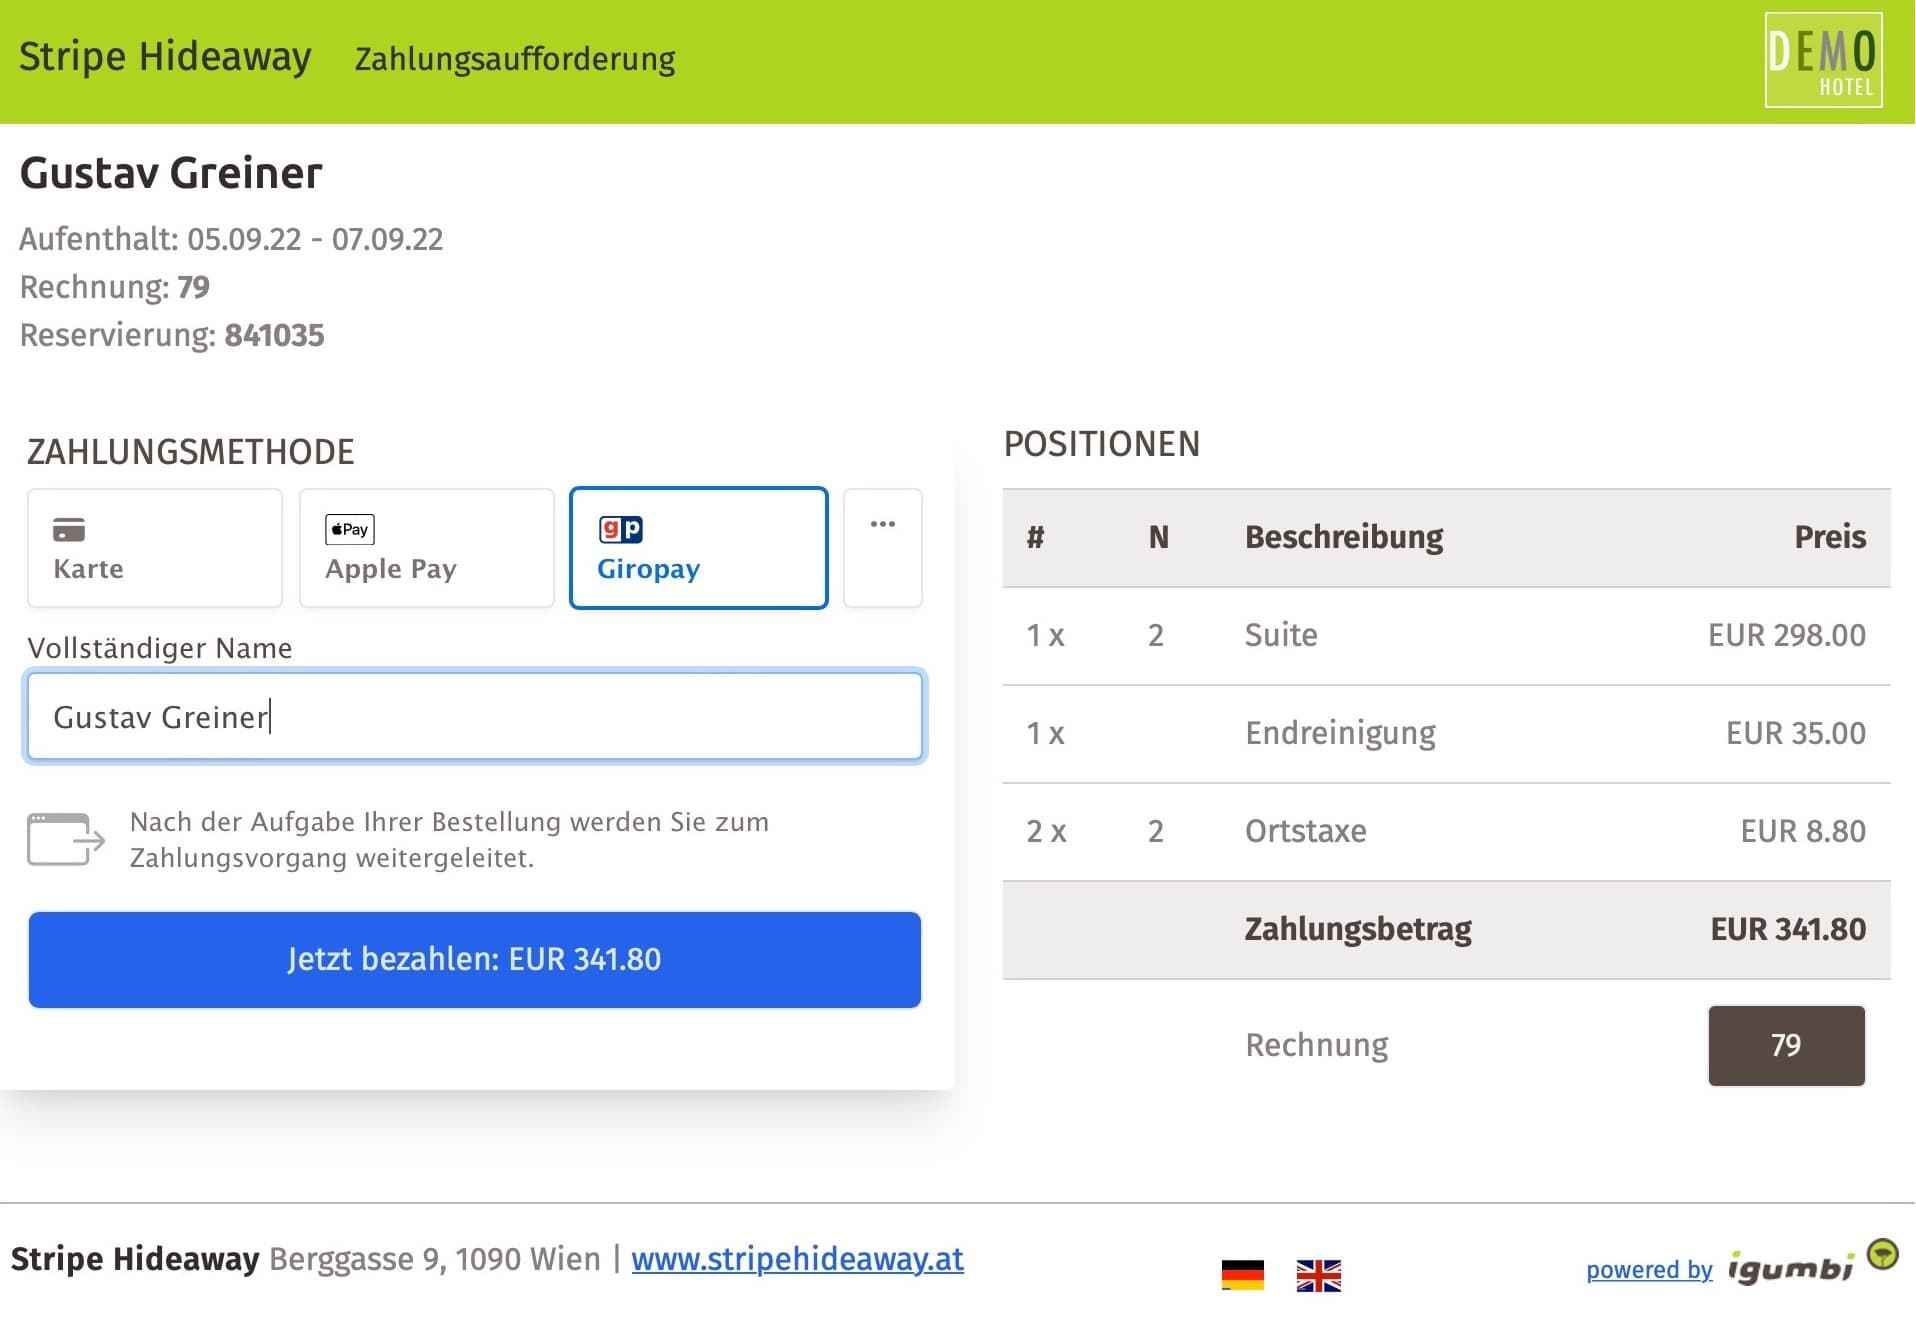The width and height of the screenshot is (1916, 1331).
Task: Open invoice number 79 button
Action: [1786, 1045]
